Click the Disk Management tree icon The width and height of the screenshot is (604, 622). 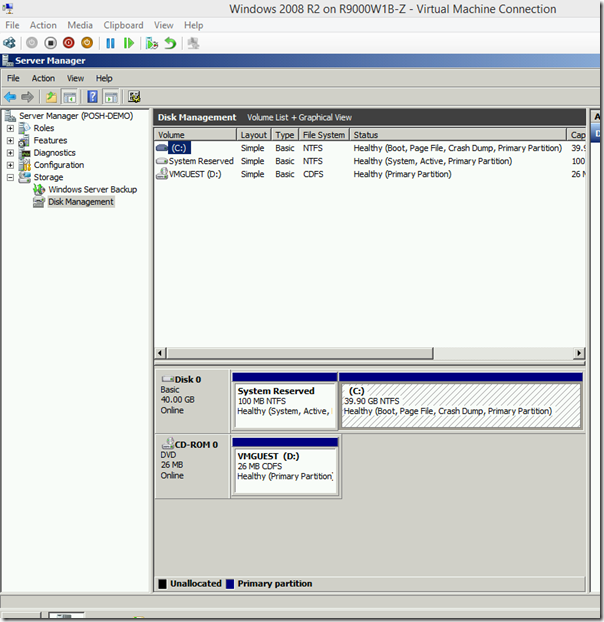point(39,202)
